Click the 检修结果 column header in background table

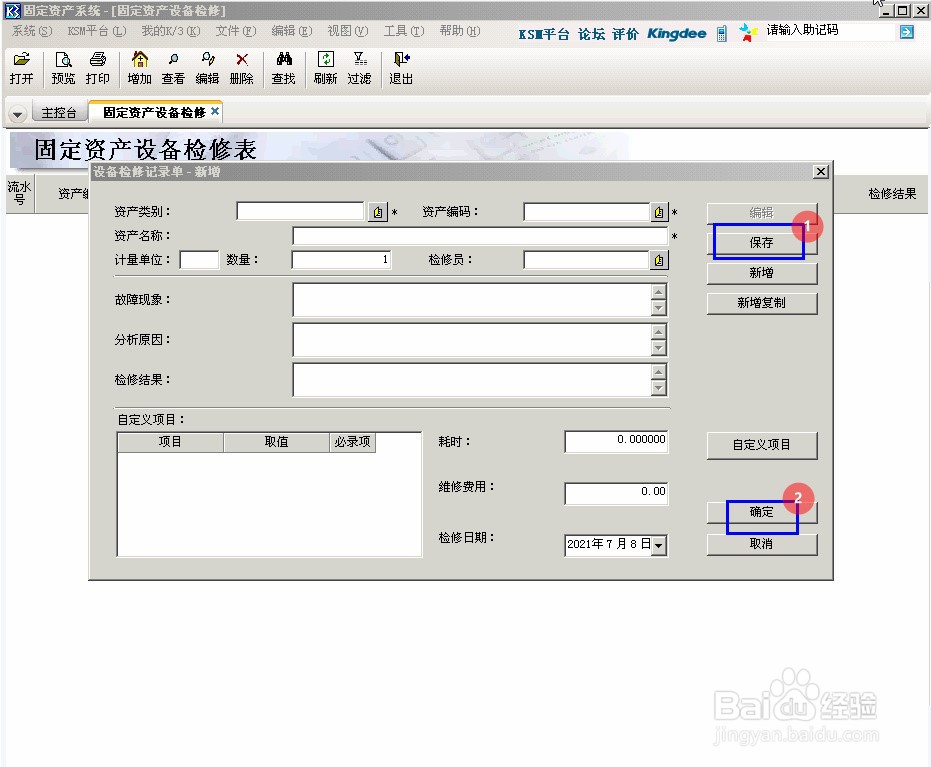point(892,194)
